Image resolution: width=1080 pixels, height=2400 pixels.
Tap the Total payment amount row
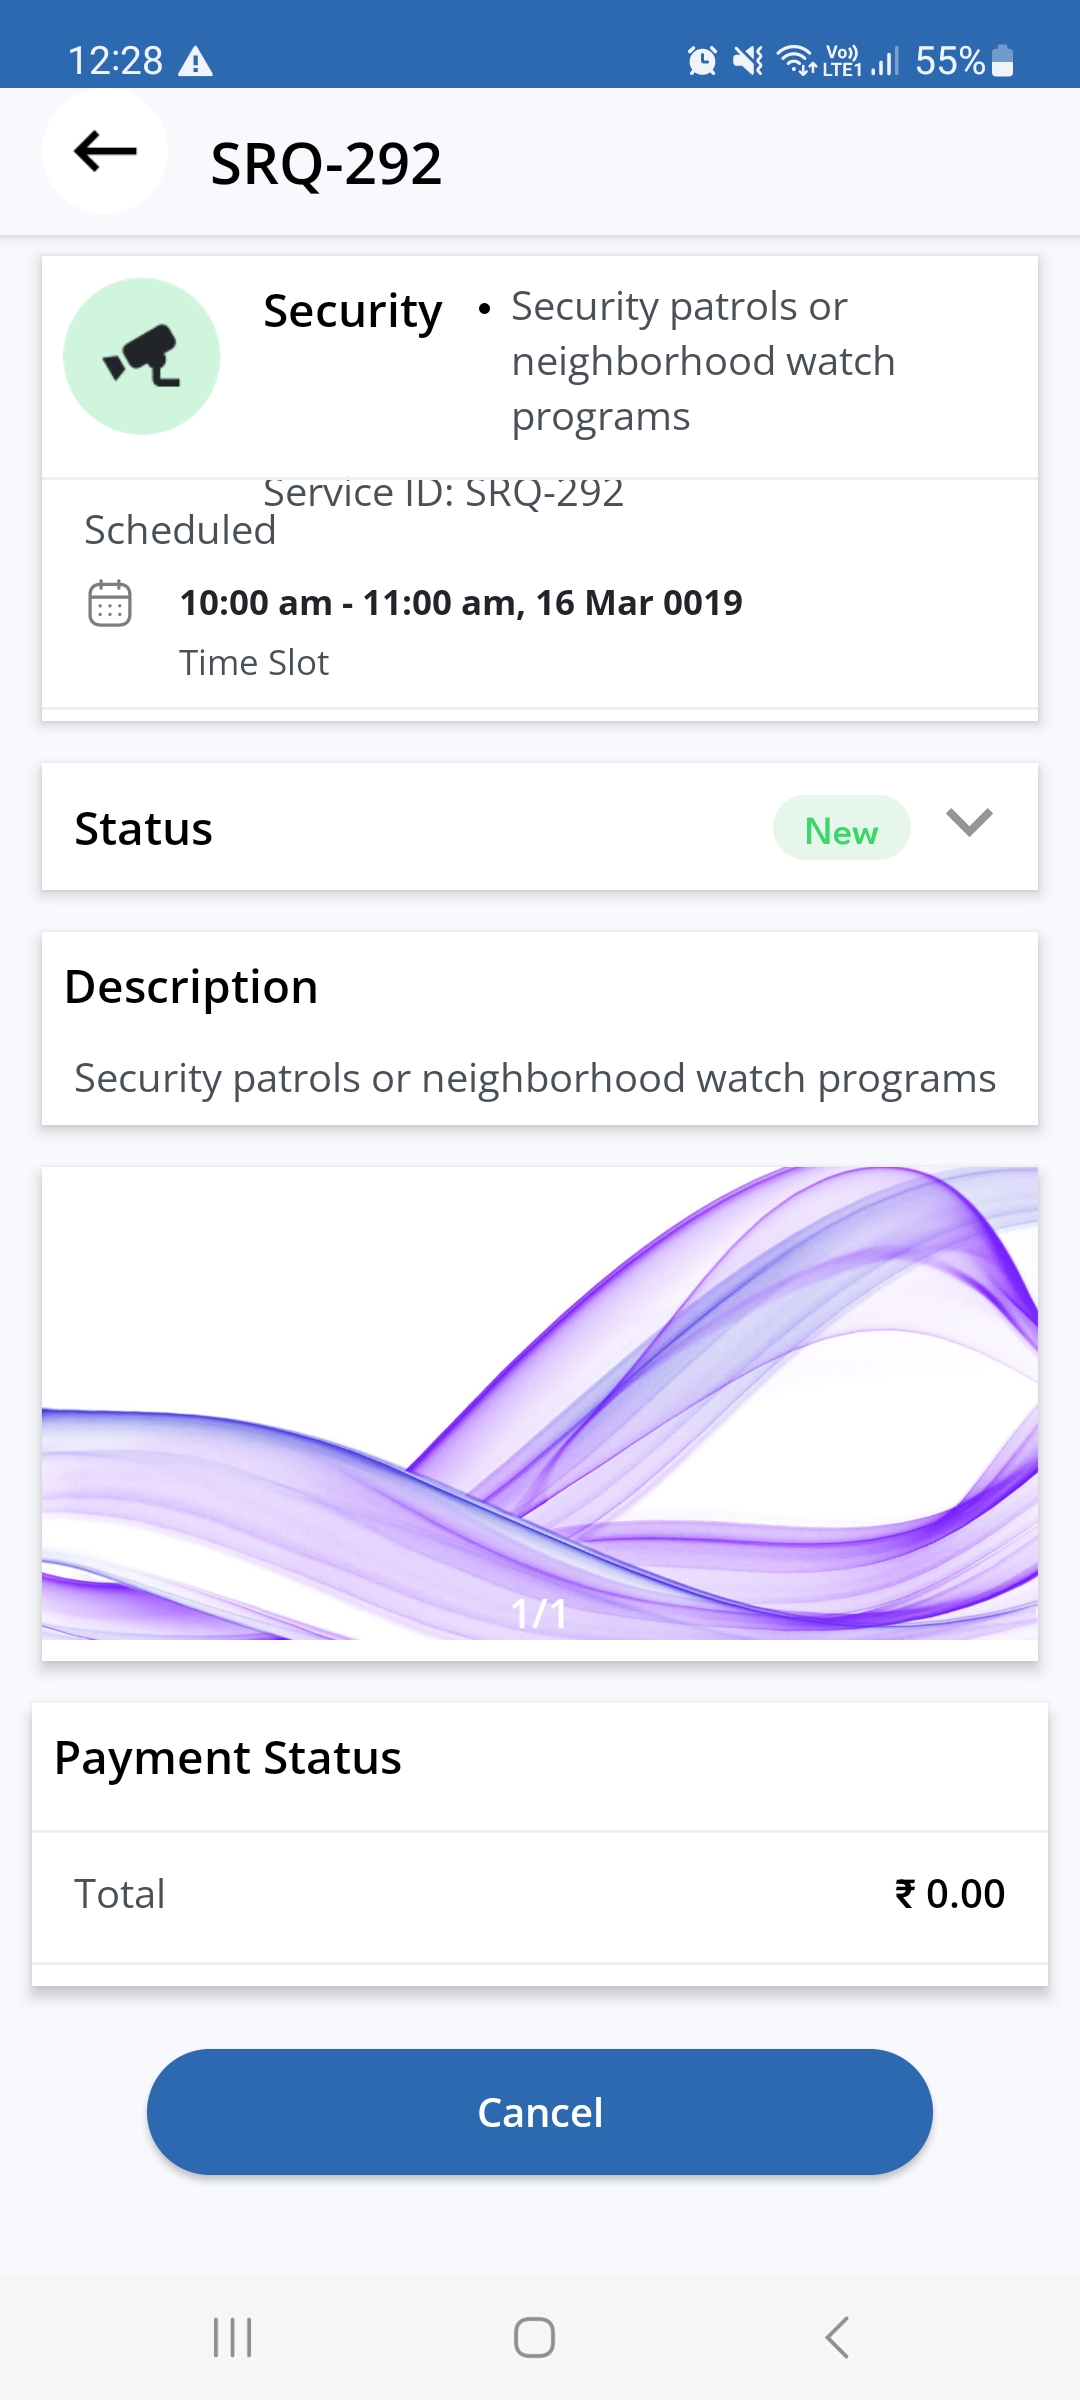coord(540,1894)
